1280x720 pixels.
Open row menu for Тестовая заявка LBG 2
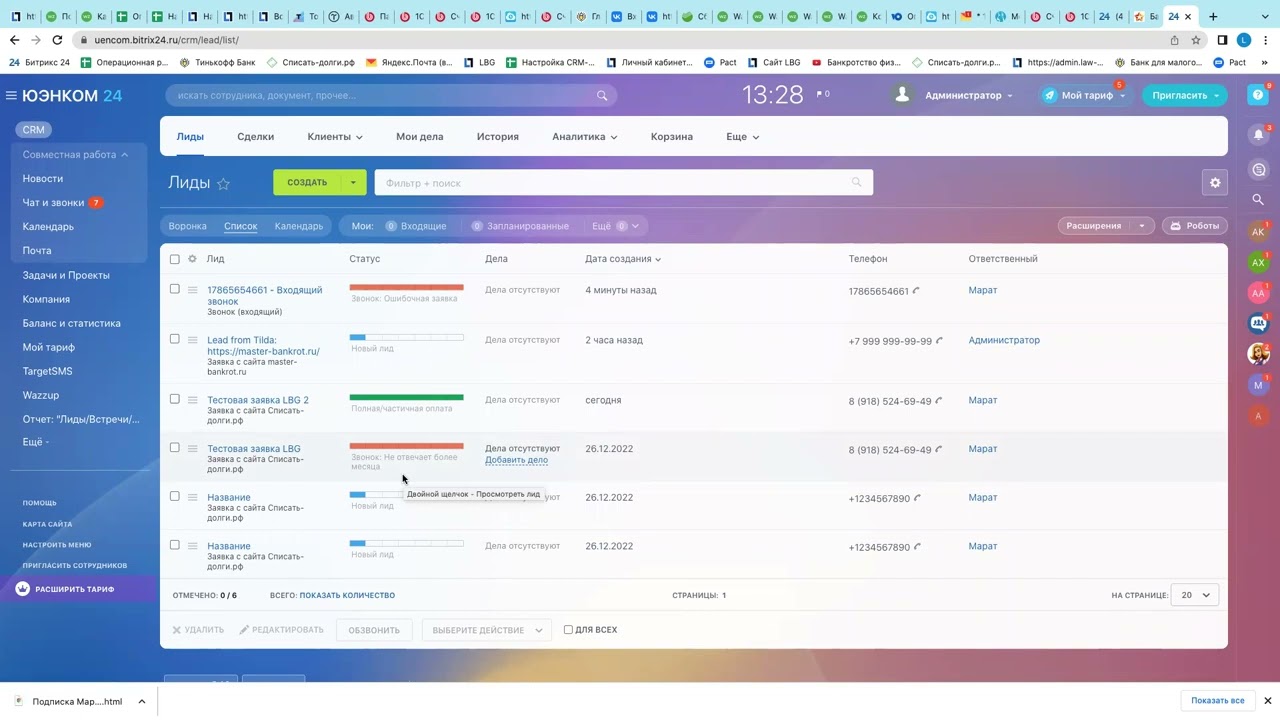[192, 400]
